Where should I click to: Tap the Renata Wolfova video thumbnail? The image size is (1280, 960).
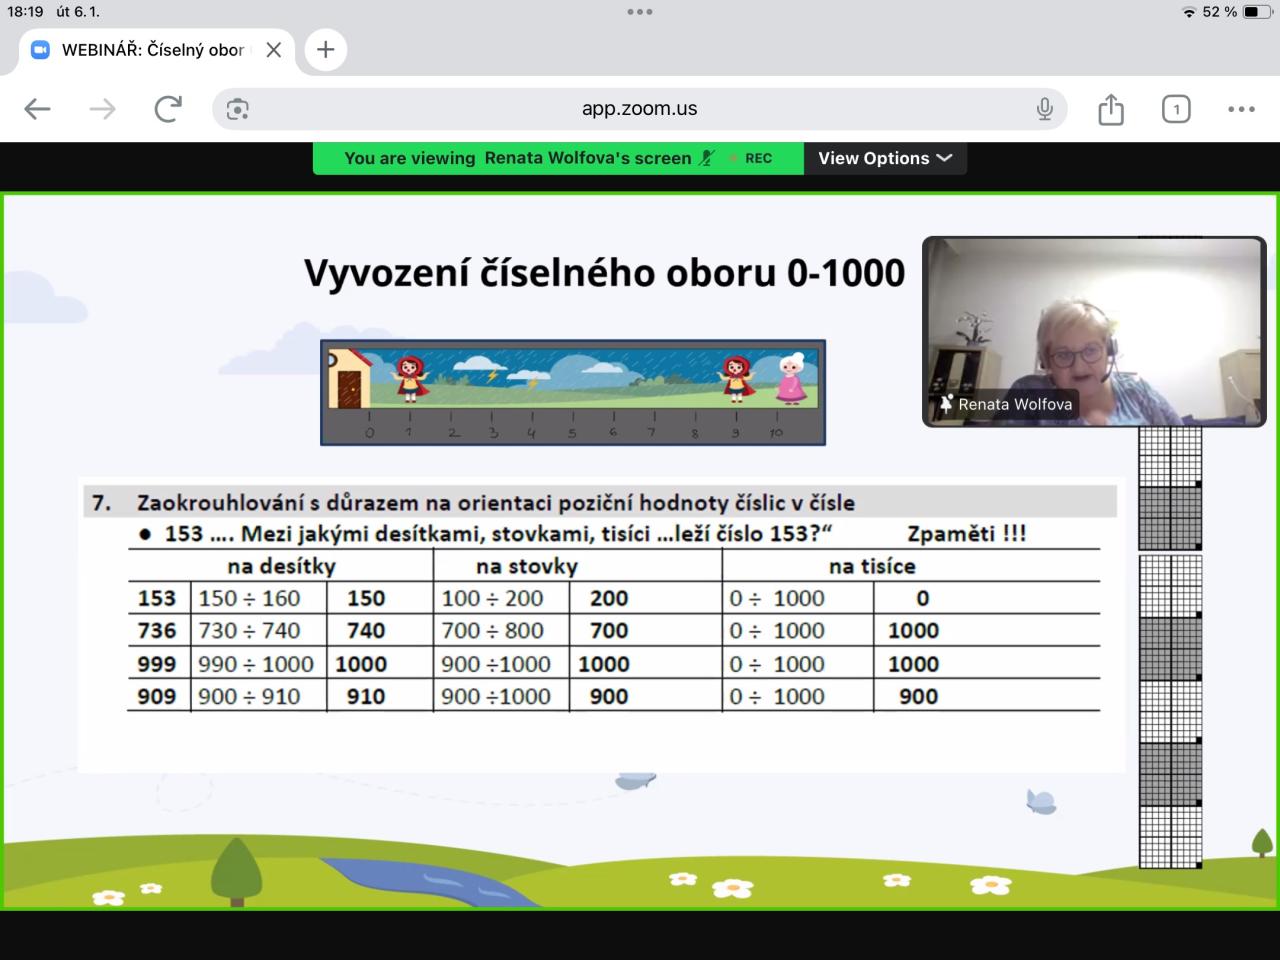pos(1093,320)
